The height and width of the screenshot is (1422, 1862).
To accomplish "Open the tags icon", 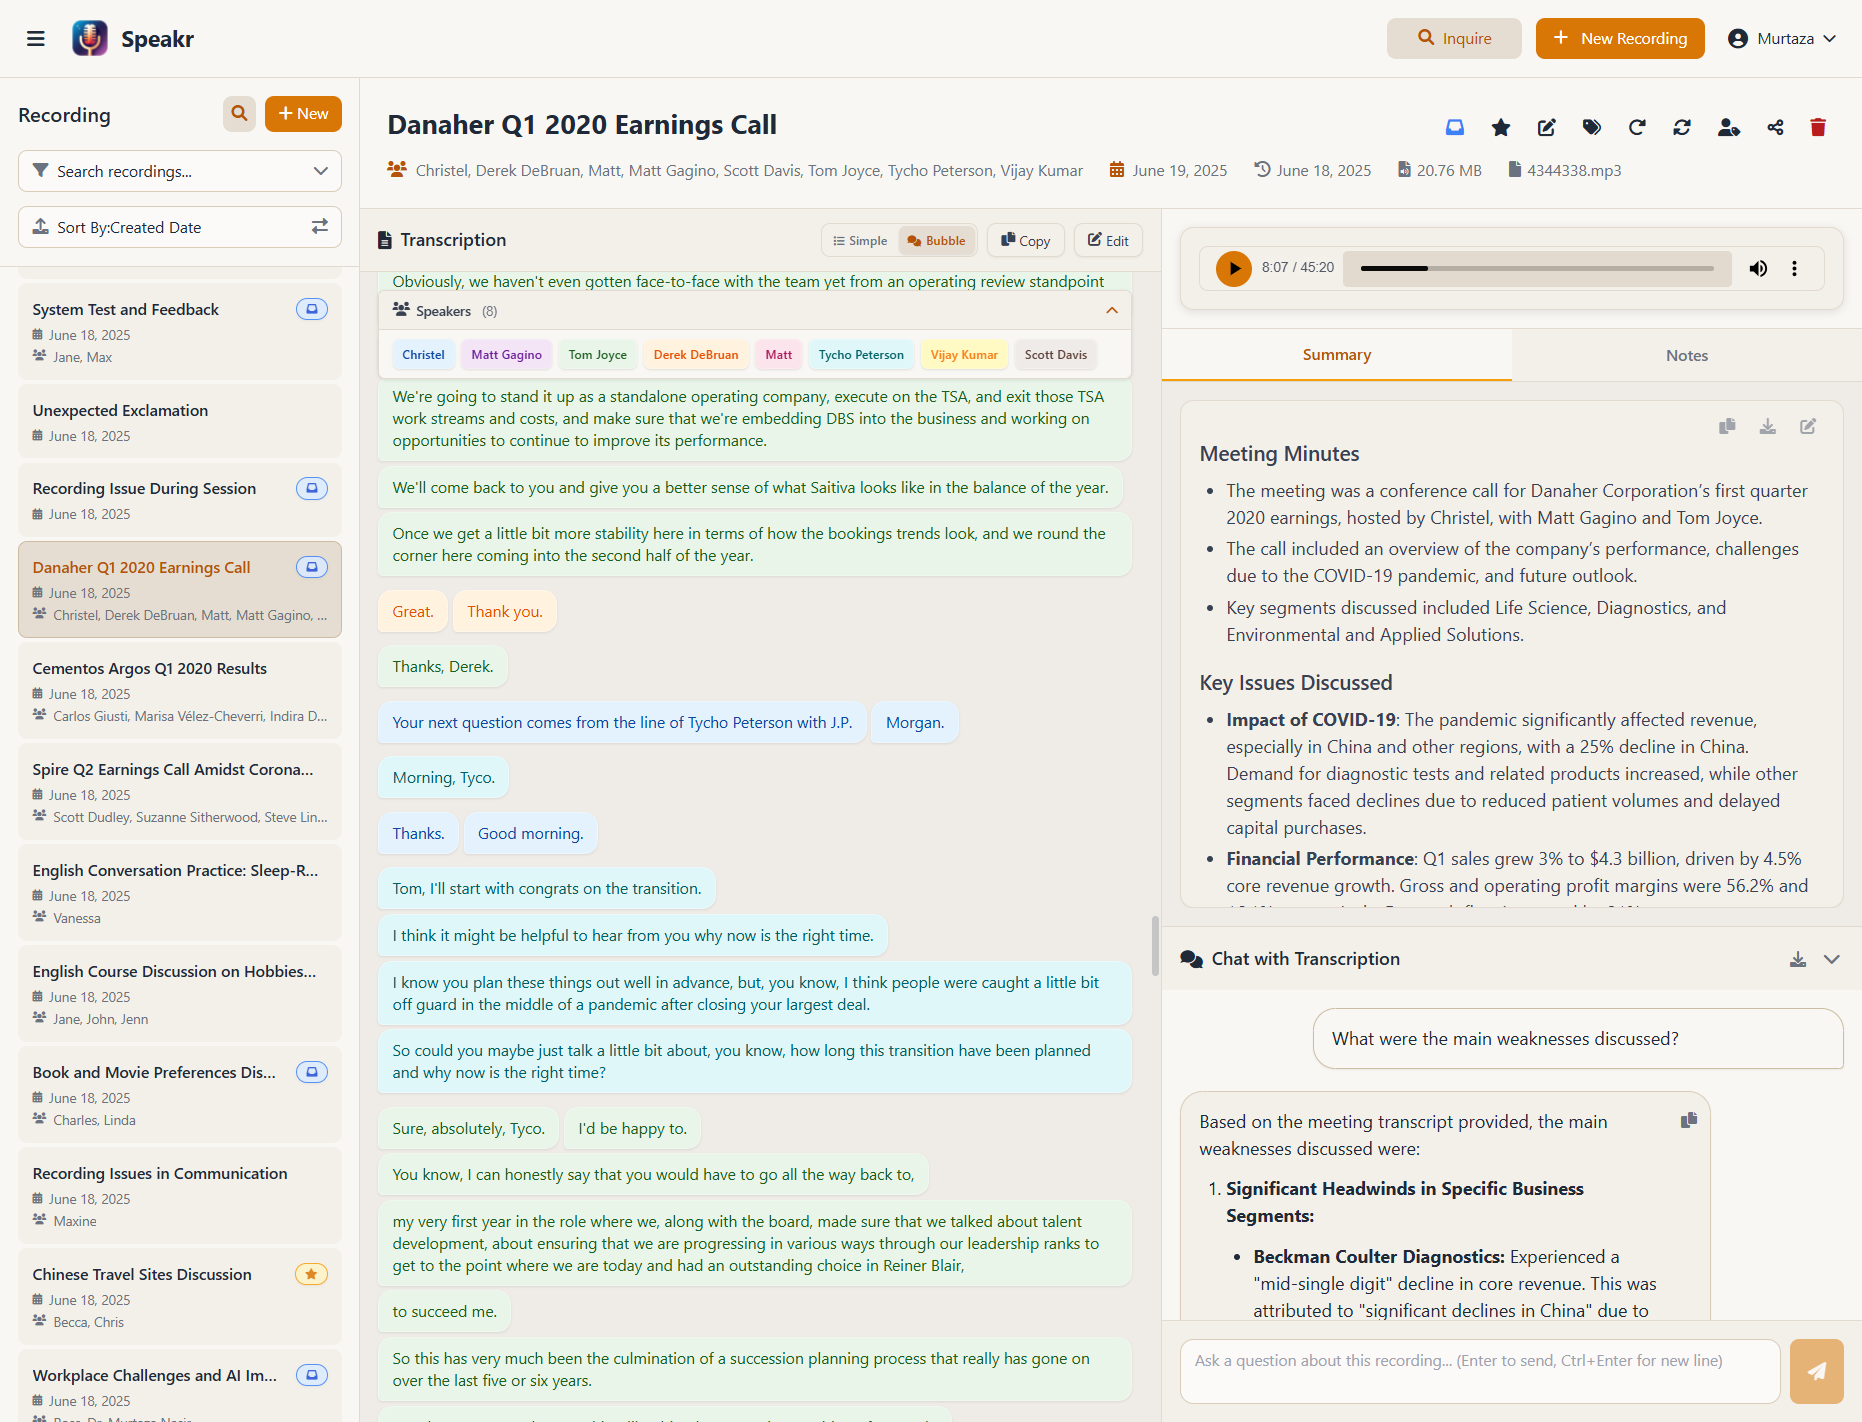I will tap(1592, 127).
